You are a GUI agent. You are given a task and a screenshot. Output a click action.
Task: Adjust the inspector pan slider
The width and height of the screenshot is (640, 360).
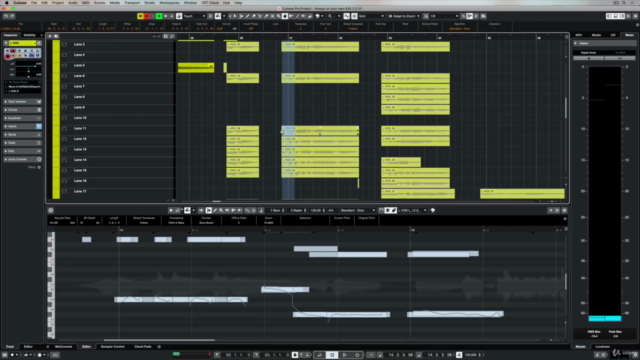(28, 70)
